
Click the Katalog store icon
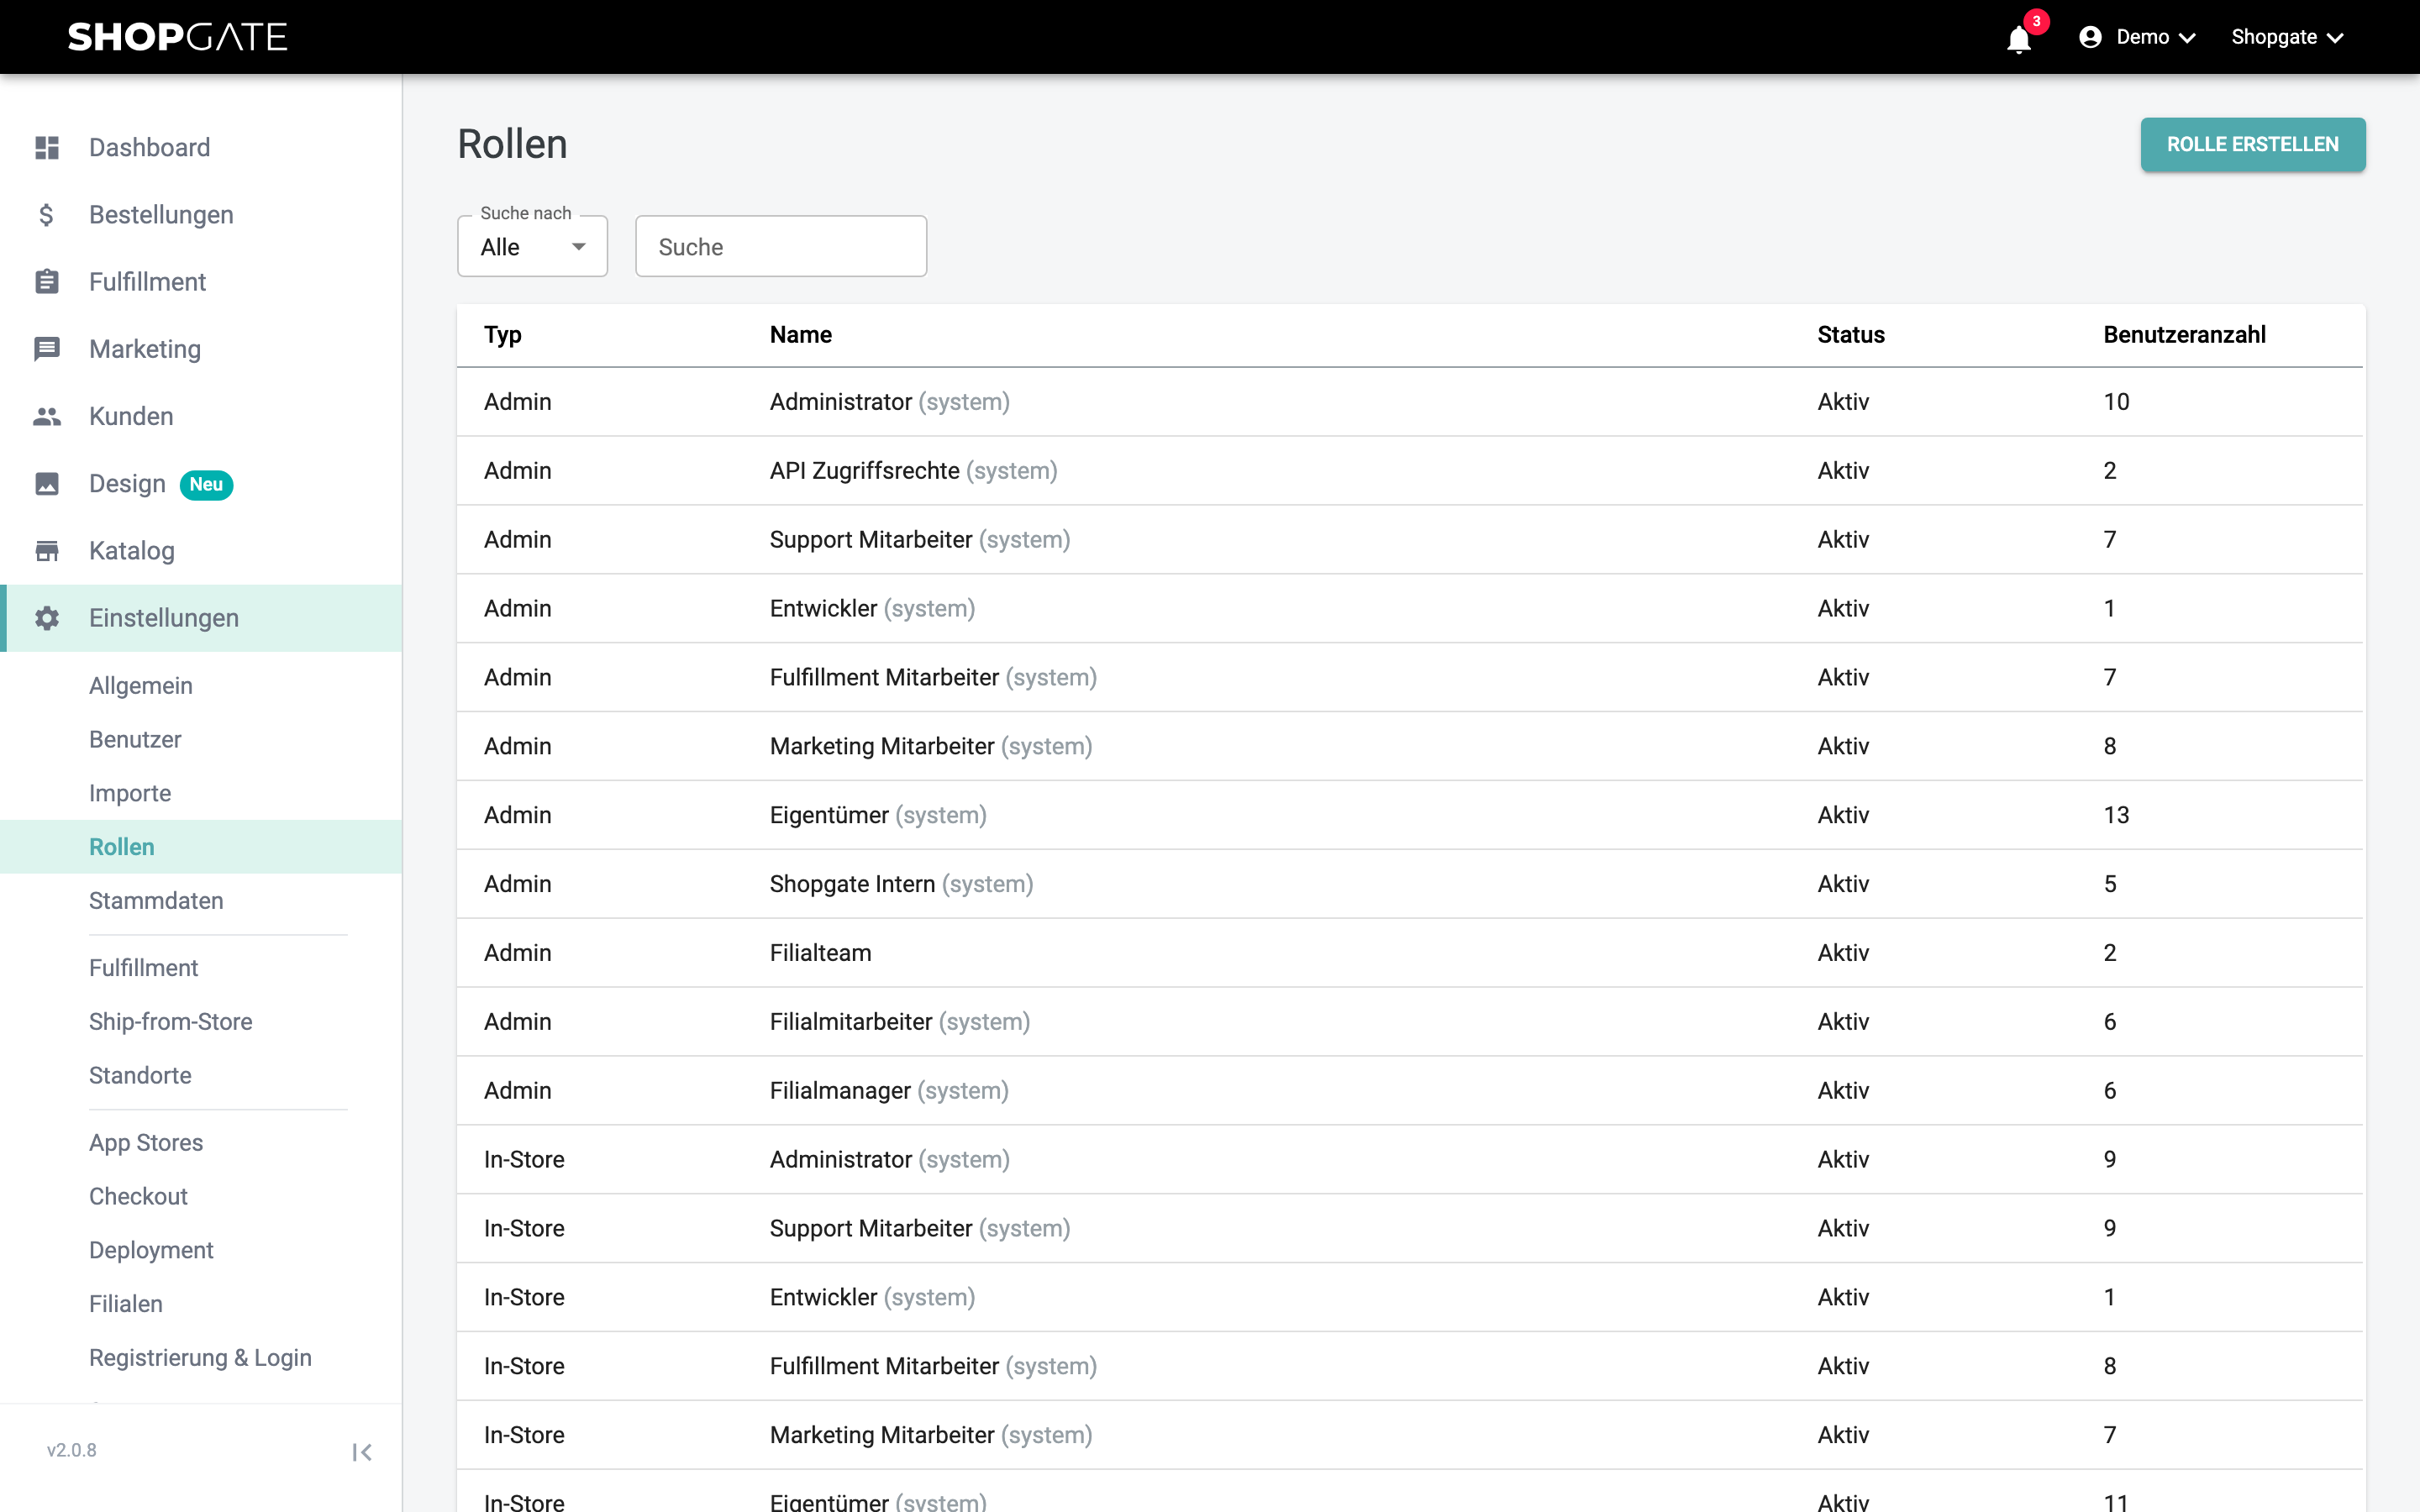47,551
